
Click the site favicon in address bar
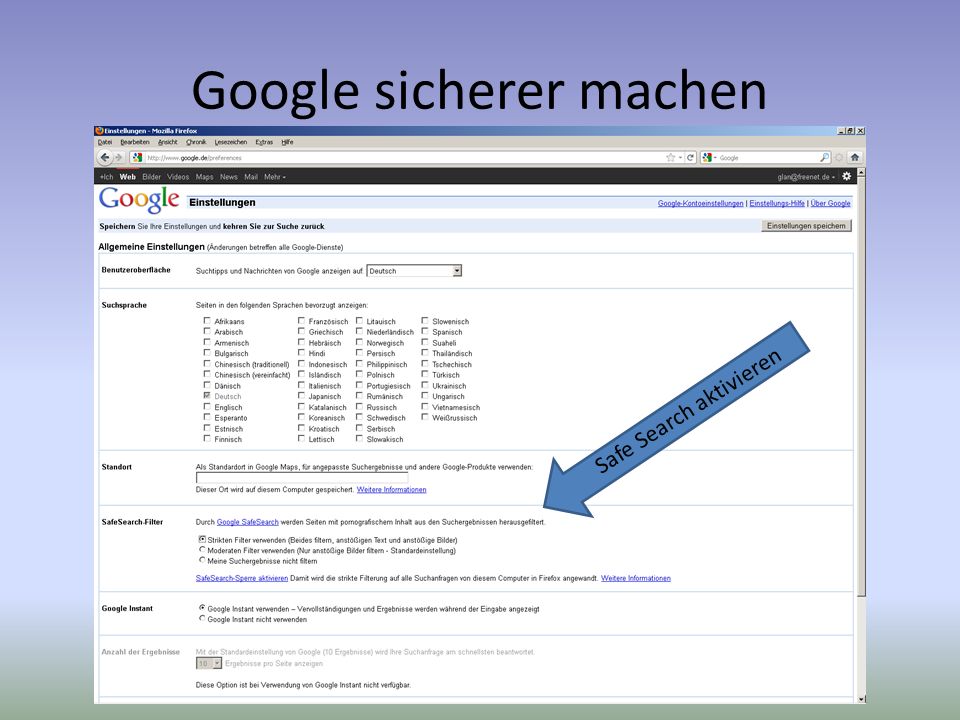(x=137, y=157)
